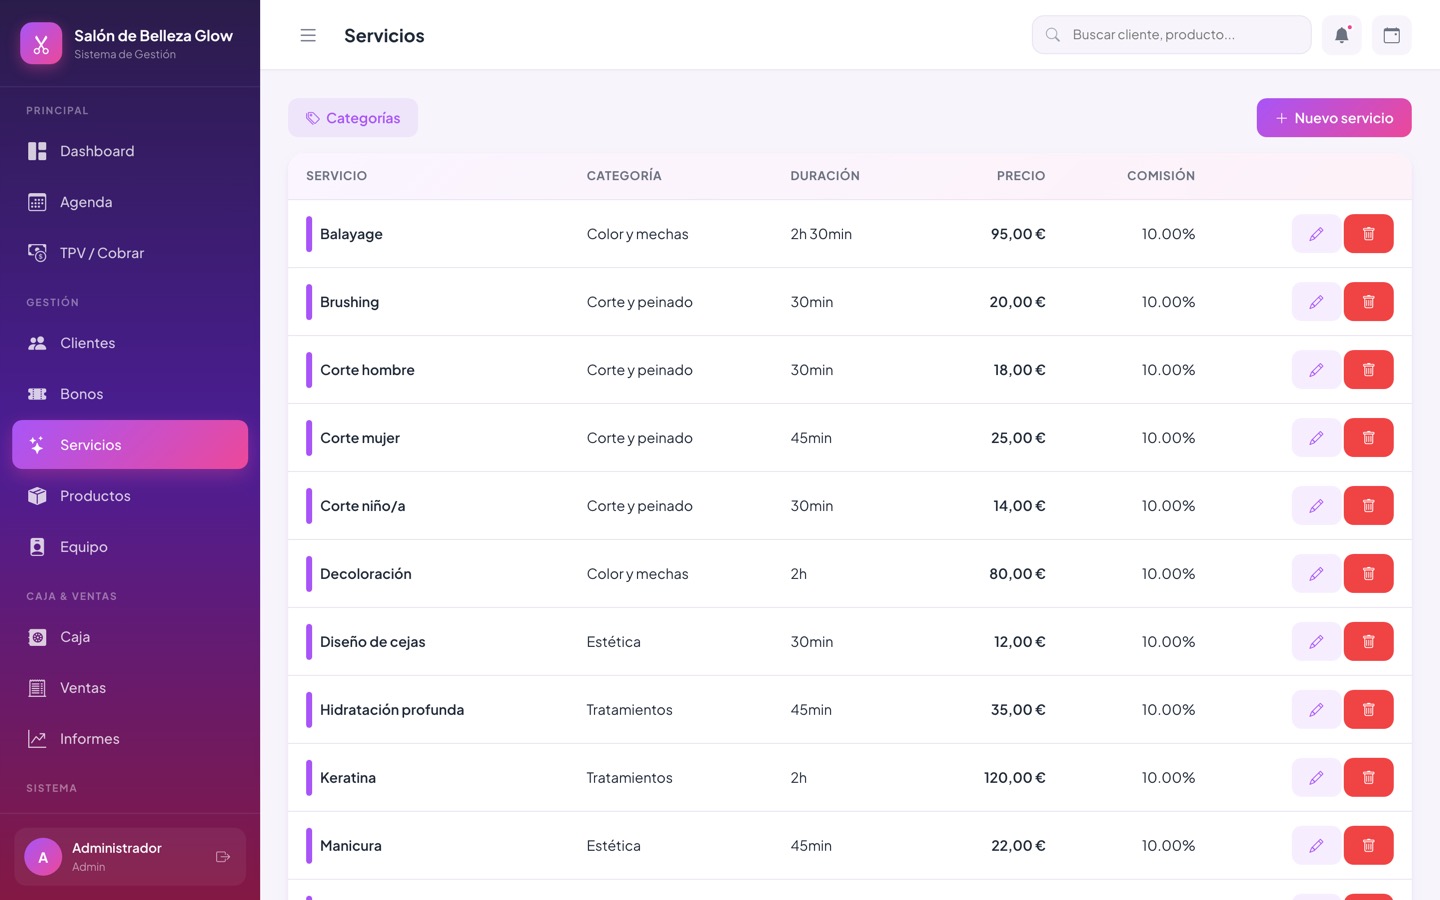
Task: Focus the Buscar cliente search field
Action: click(1171, 35)
